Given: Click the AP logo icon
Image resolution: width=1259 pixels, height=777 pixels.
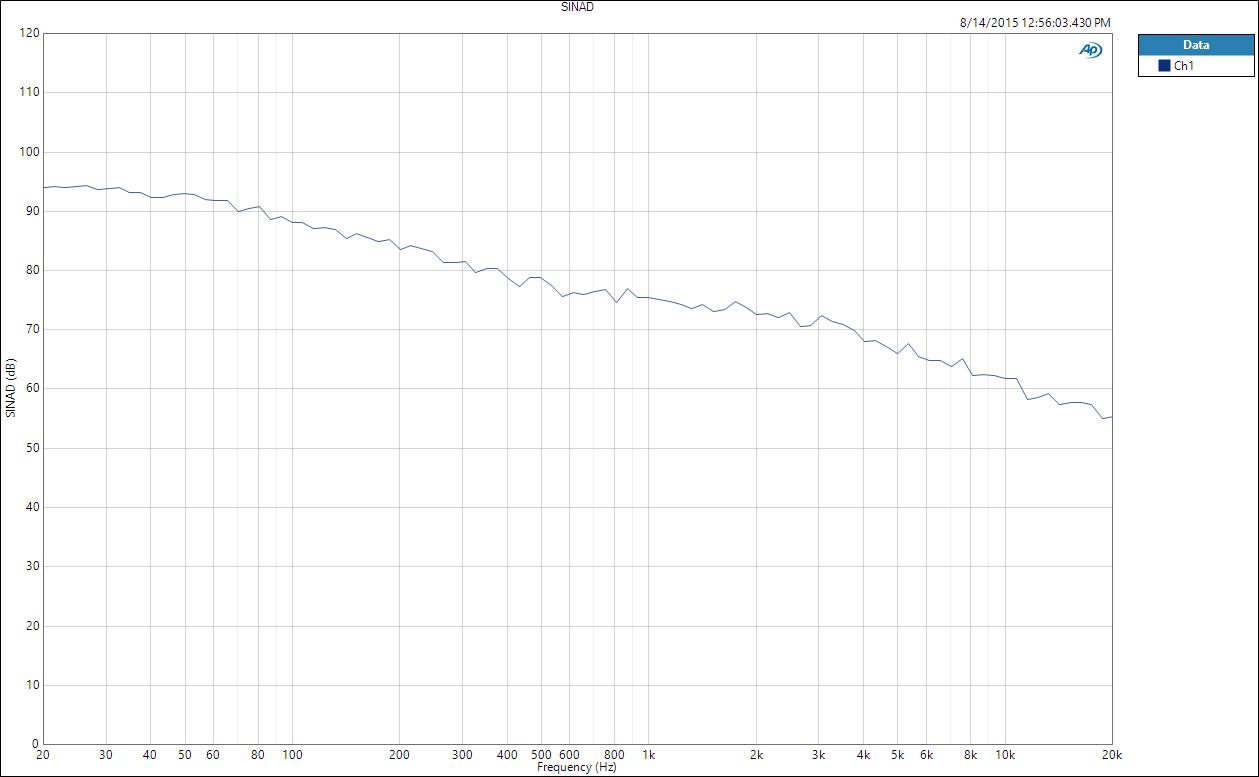Looking at the screenshot, I should pos(1090,50).
